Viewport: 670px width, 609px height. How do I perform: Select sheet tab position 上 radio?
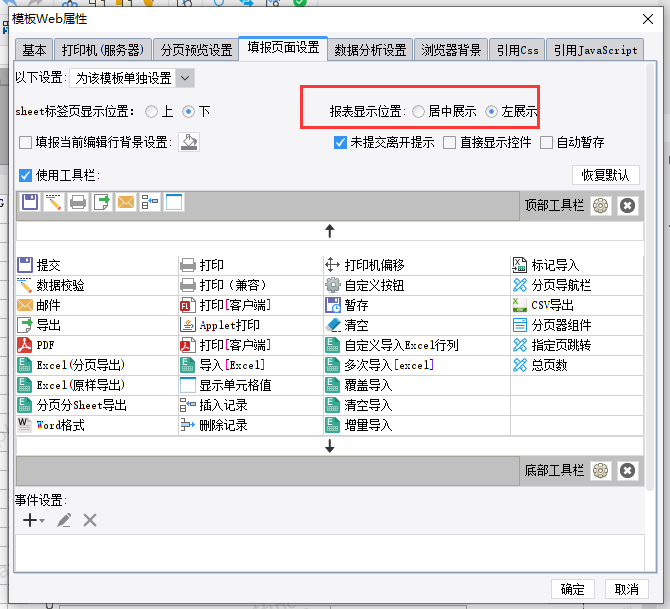[x=151, y=112]
